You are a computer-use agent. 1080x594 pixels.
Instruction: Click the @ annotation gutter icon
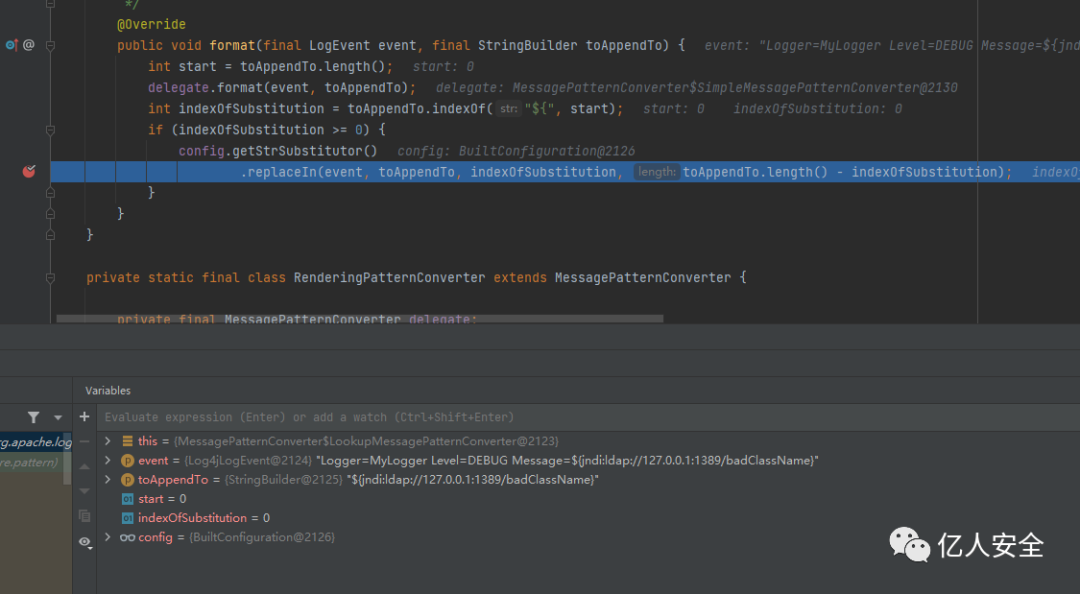[29, 45]
